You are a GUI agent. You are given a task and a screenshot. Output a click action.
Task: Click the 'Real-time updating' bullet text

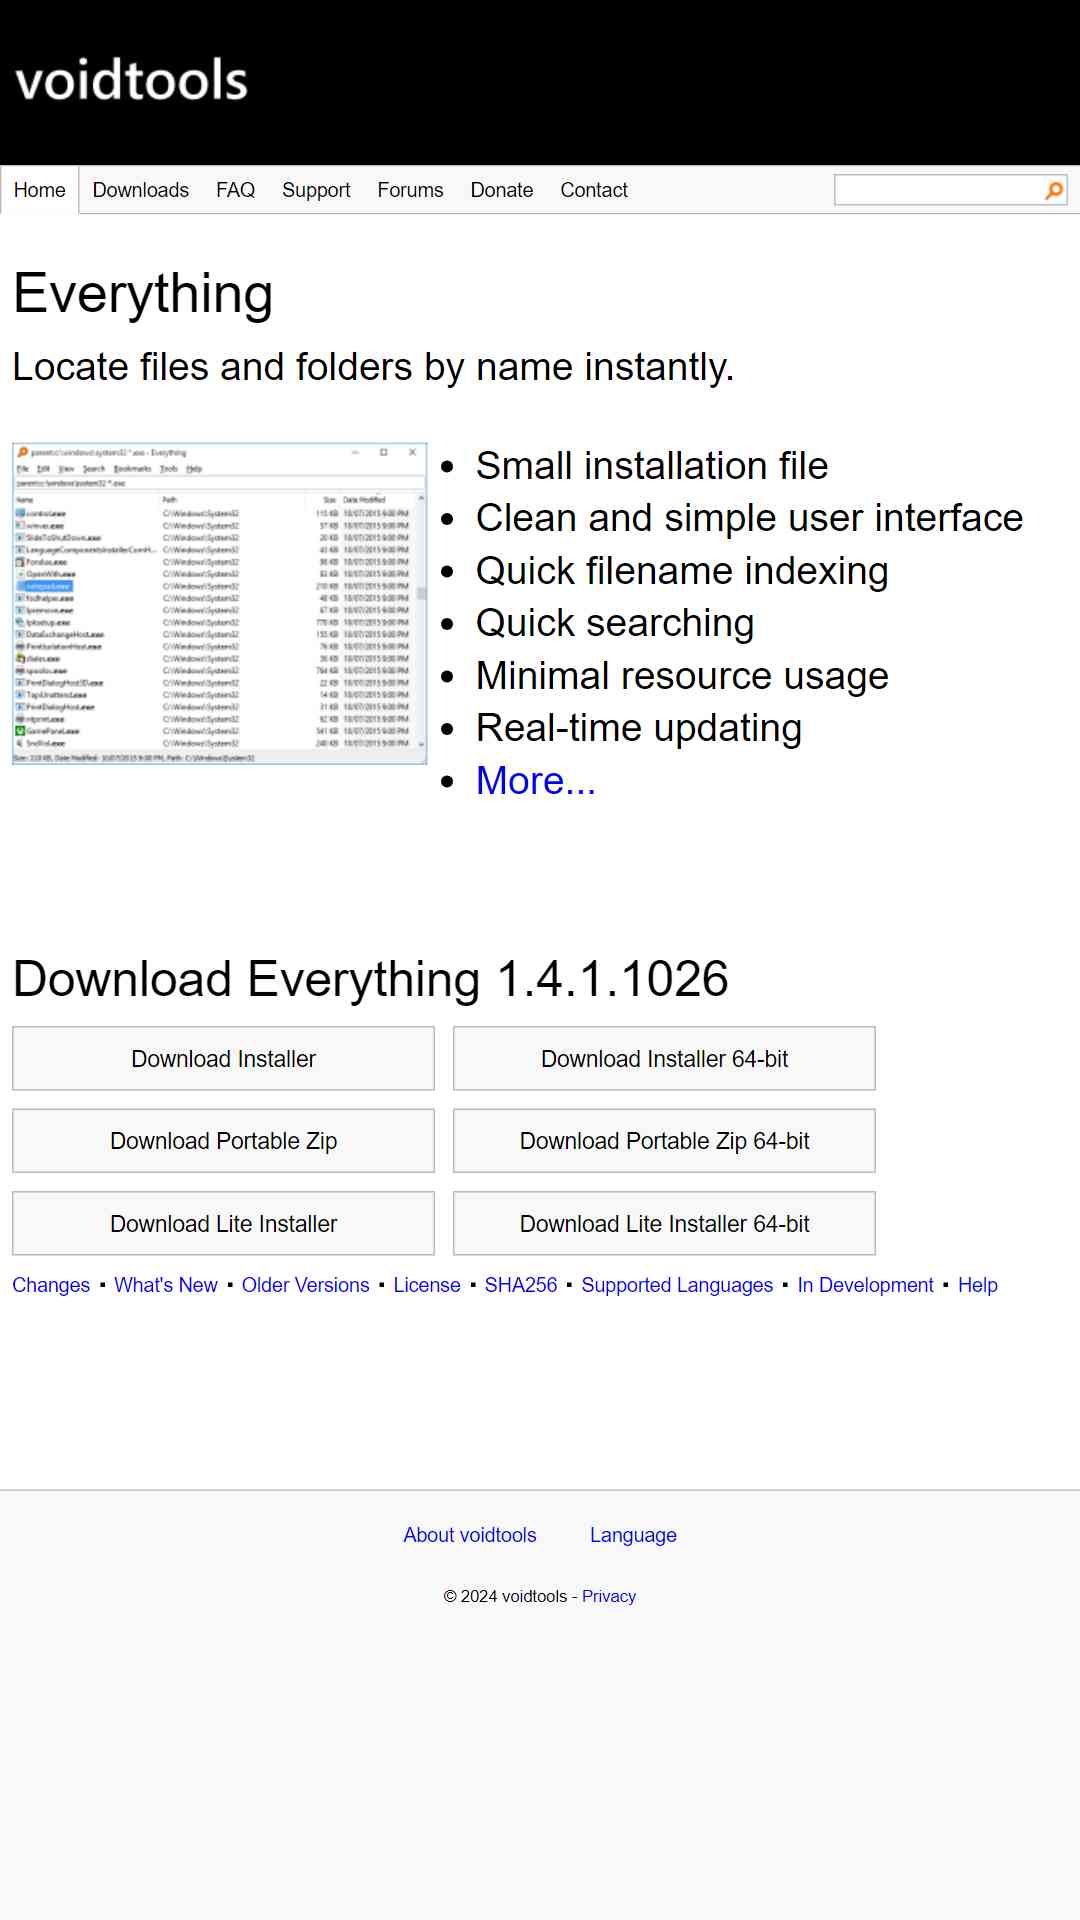click(639, 728)
